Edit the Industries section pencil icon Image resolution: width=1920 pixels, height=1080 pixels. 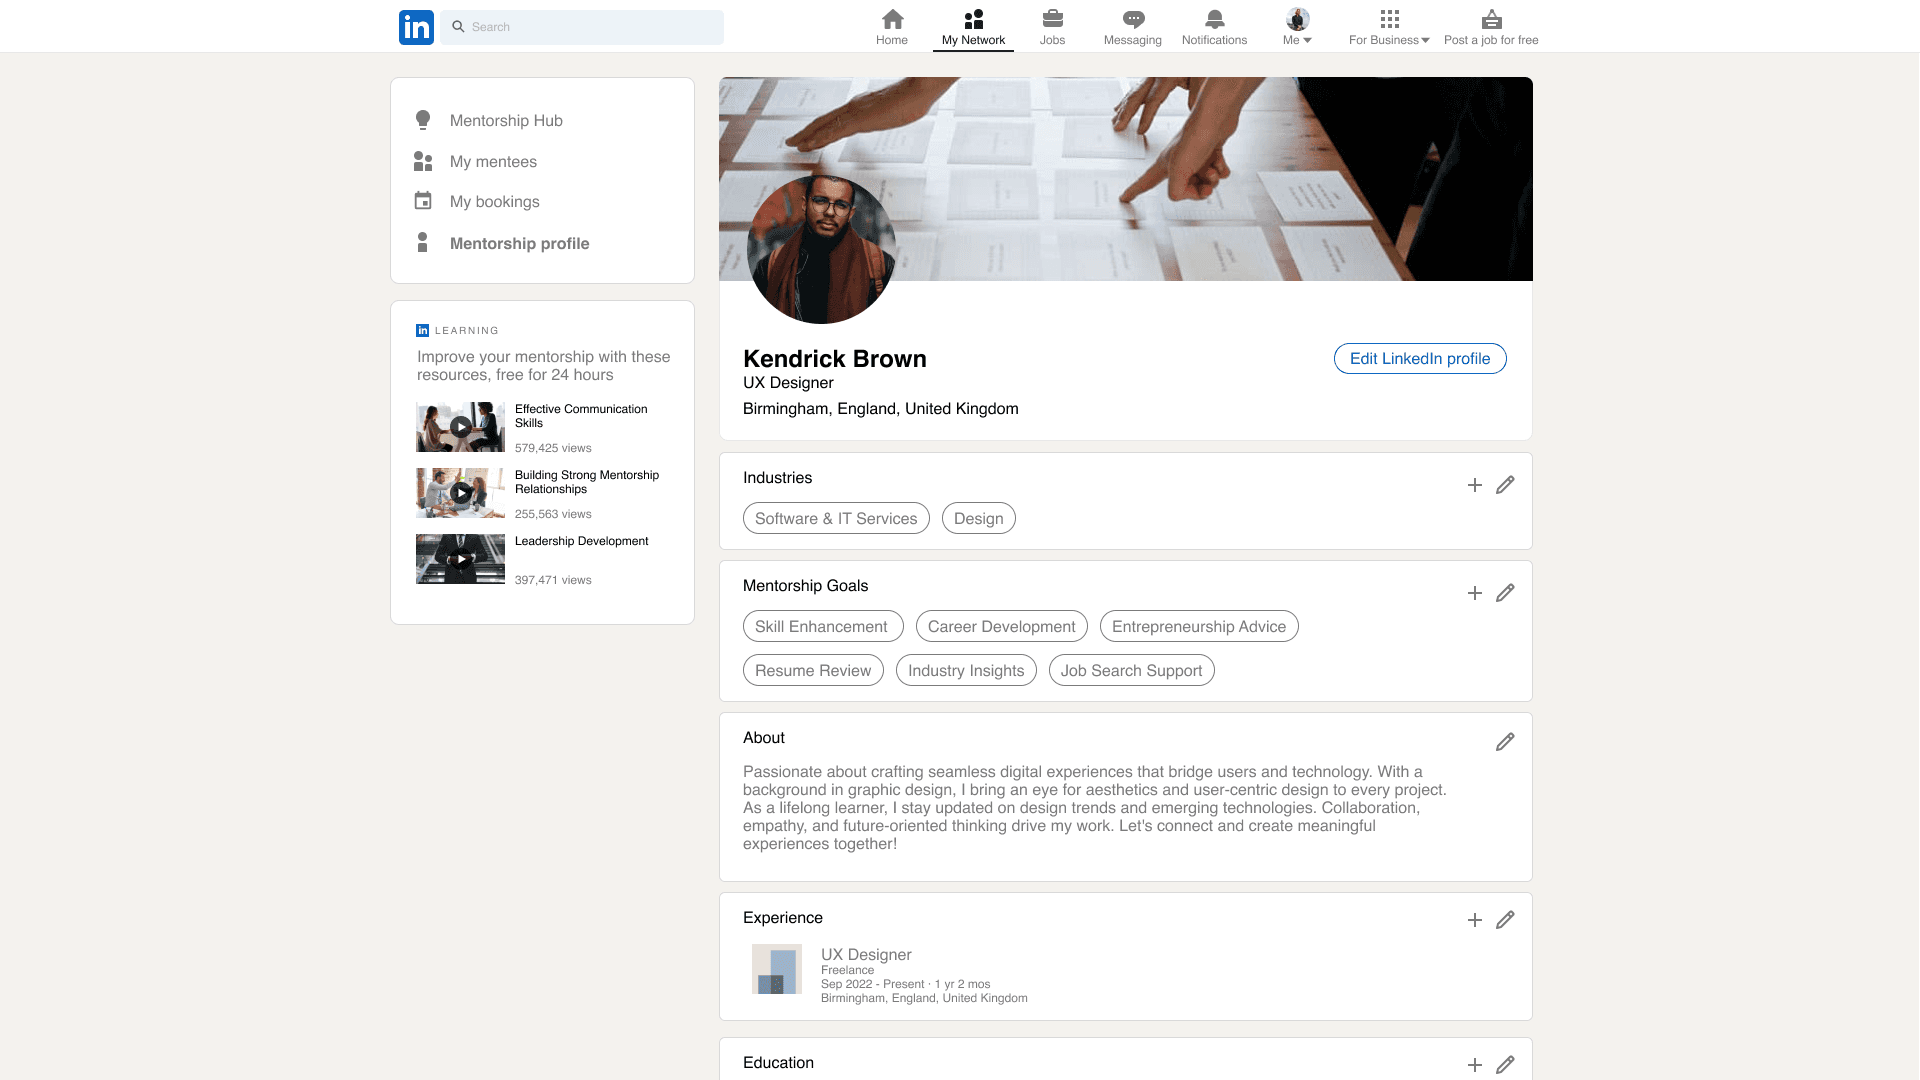coord(1505,485)
